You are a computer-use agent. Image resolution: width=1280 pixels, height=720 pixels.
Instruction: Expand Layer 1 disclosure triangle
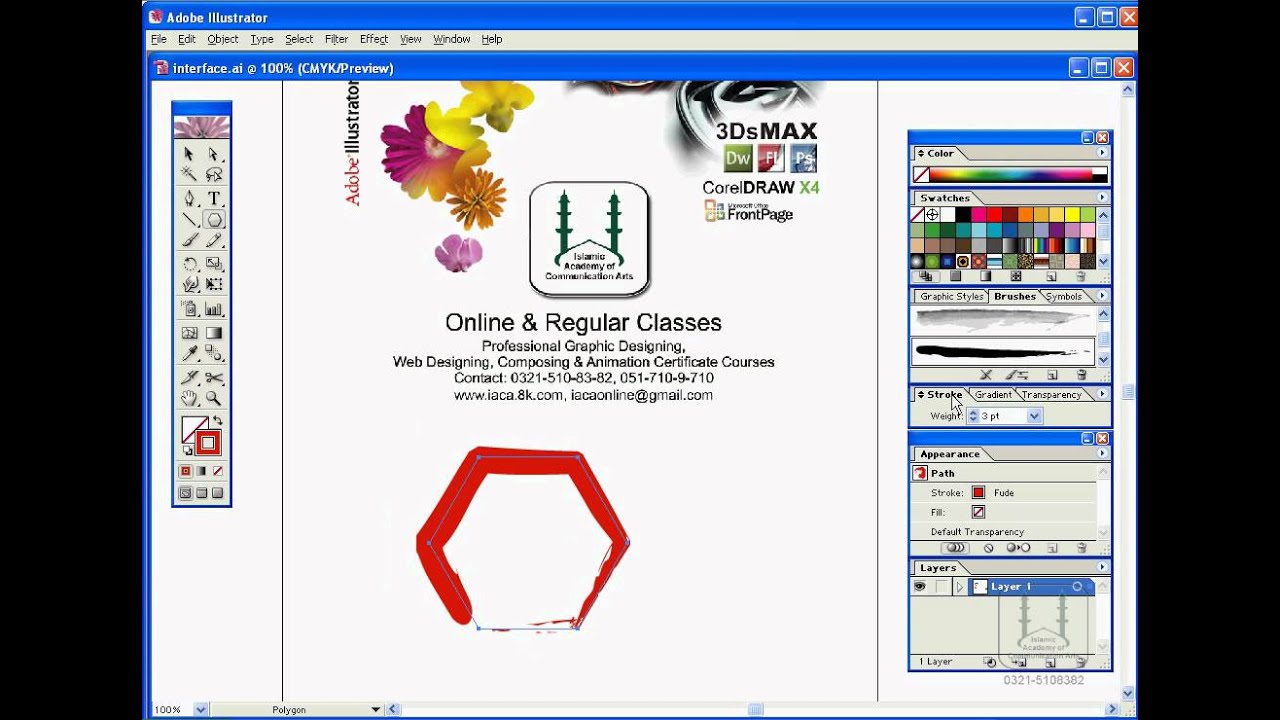click(x=959, y=587)
